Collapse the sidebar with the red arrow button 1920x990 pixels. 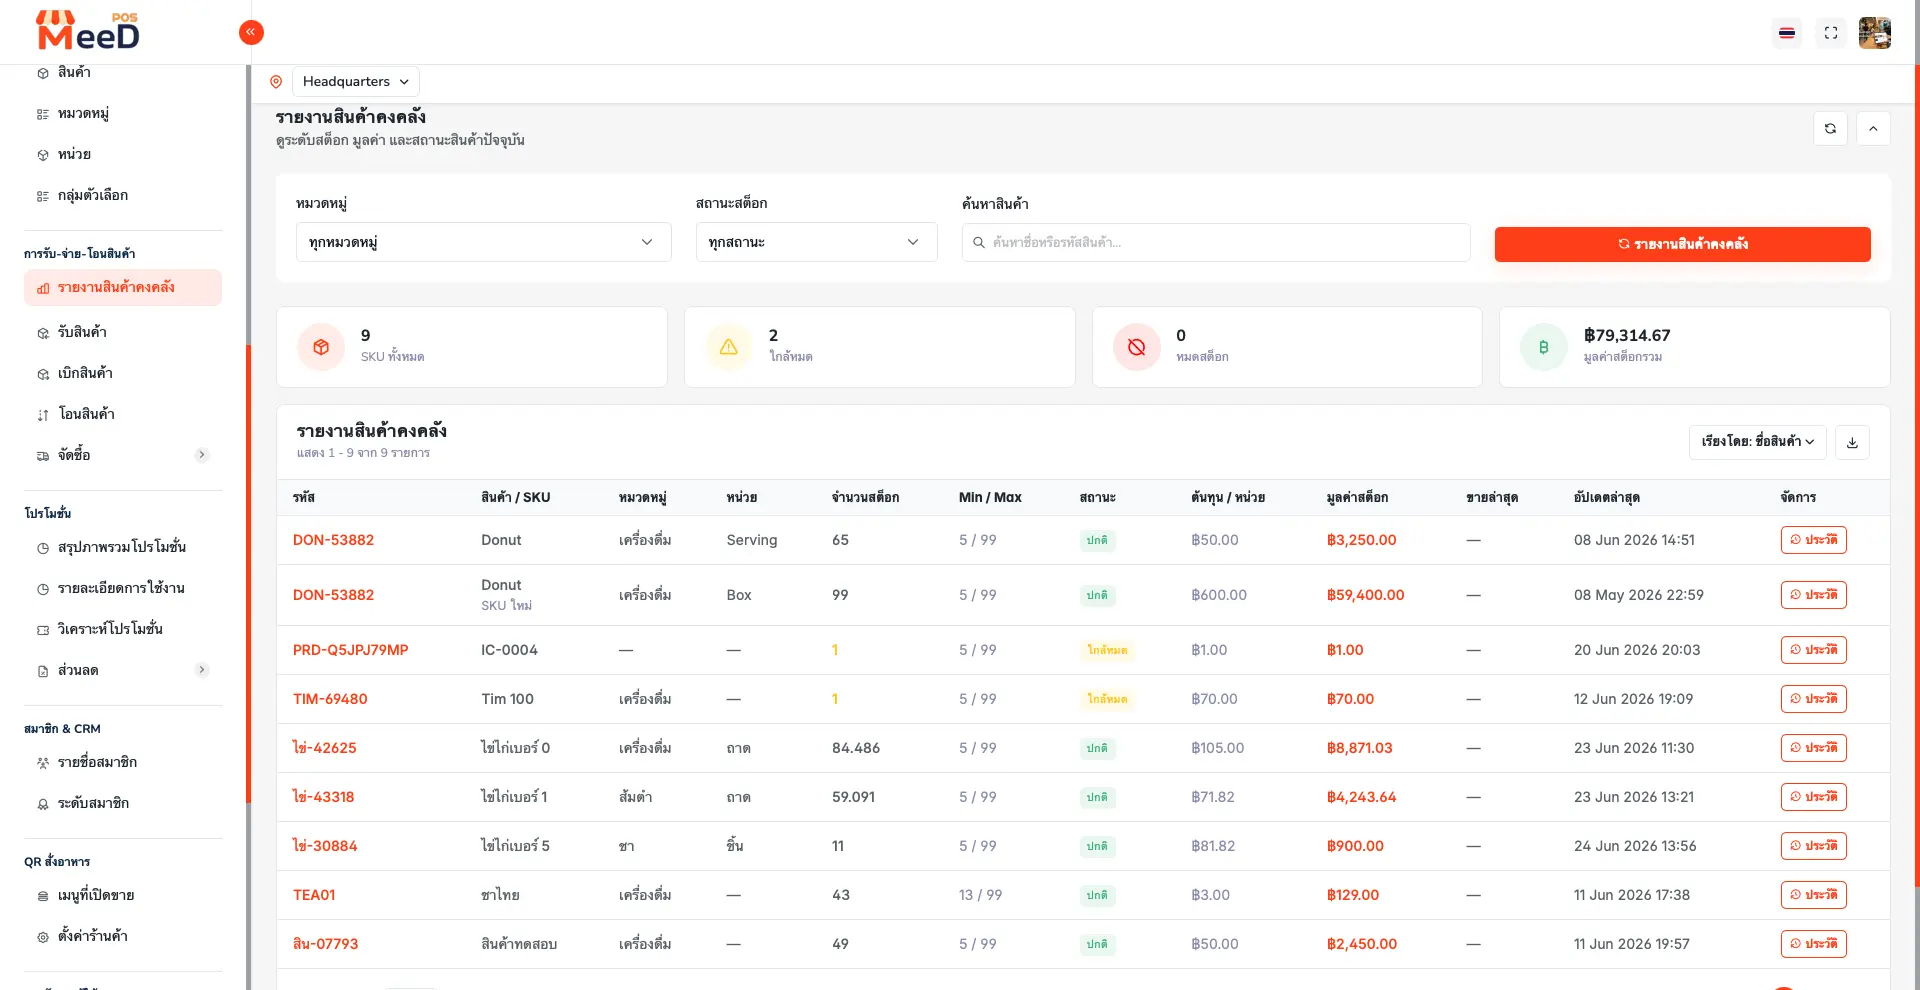[x=251, y=32]
